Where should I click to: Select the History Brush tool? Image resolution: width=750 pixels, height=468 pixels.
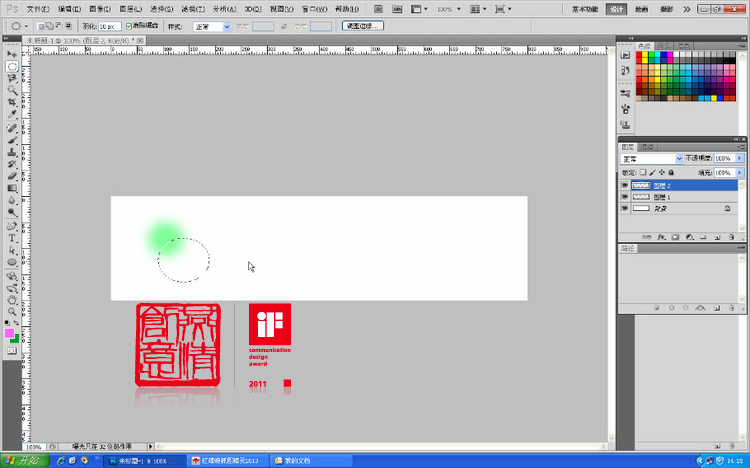(x=12, y=164)
